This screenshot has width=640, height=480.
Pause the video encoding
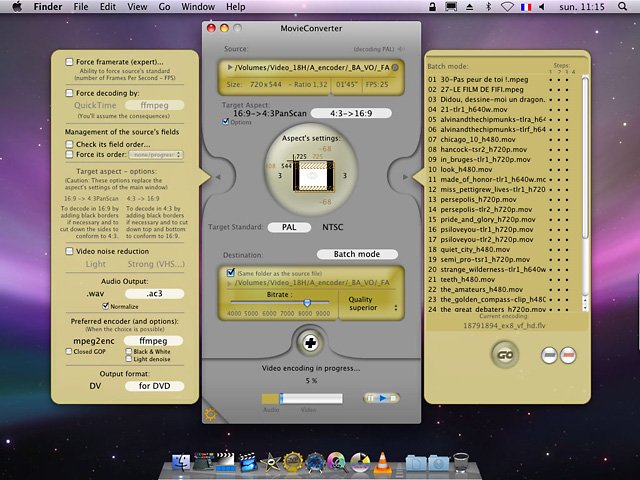pyautogui.click(x=371, y=398)
